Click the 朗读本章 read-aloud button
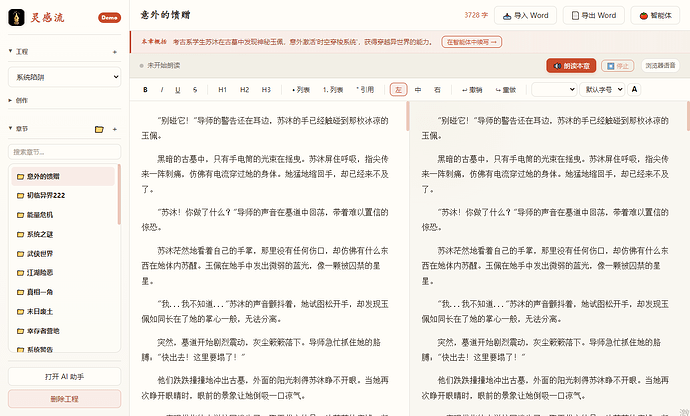This screenshot has height=416, width=690. click(571, 66)
